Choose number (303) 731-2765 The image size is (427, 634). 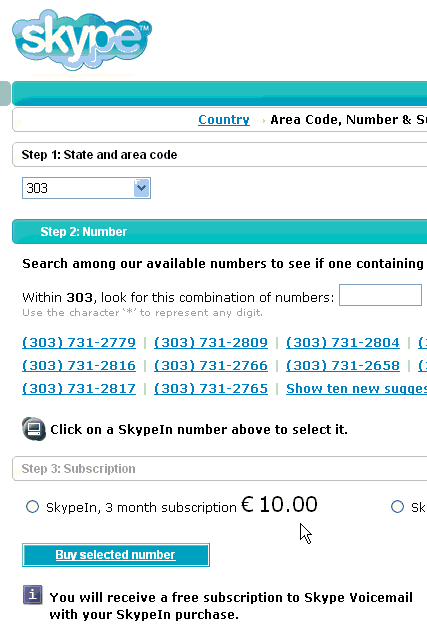(211, 389)
